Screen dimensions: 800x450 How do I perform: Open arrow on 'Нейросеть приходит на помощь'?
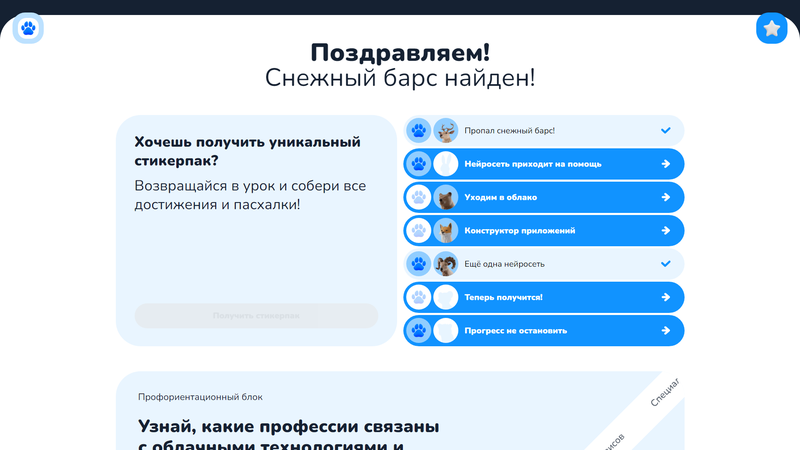tap(666, 164)
